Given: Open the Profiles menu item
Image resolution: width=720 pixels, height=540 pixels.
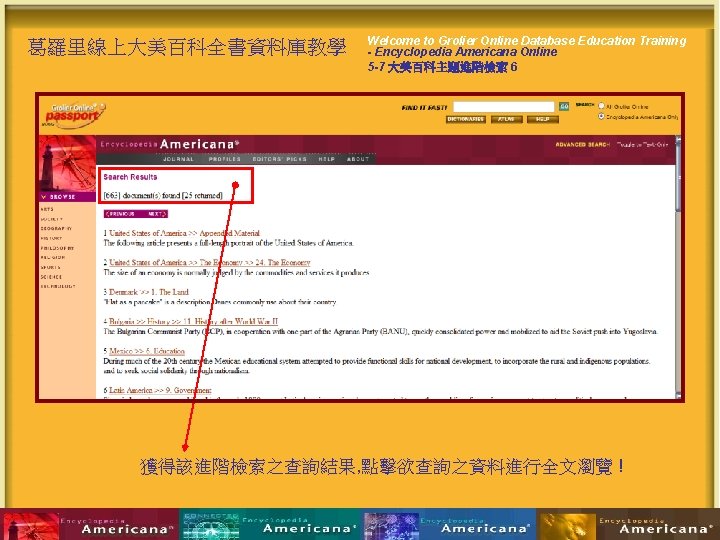Looking at the screenshot, I should point(225,159).
